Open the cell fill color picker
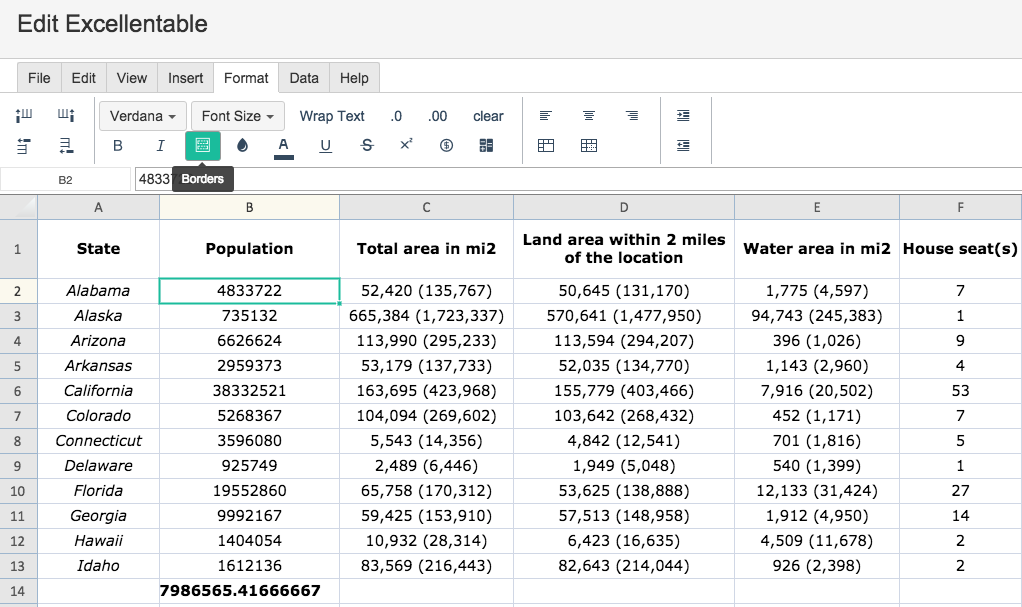1022x607 pixels. pos(242,146)
